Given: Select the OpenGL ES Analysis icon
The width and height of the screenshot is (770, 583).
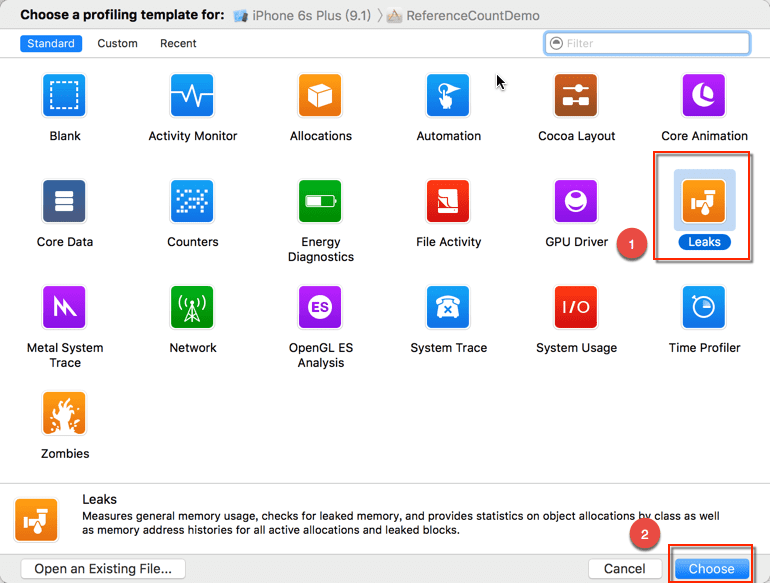Looking at the screenshot, I should [x=320, y=307].
